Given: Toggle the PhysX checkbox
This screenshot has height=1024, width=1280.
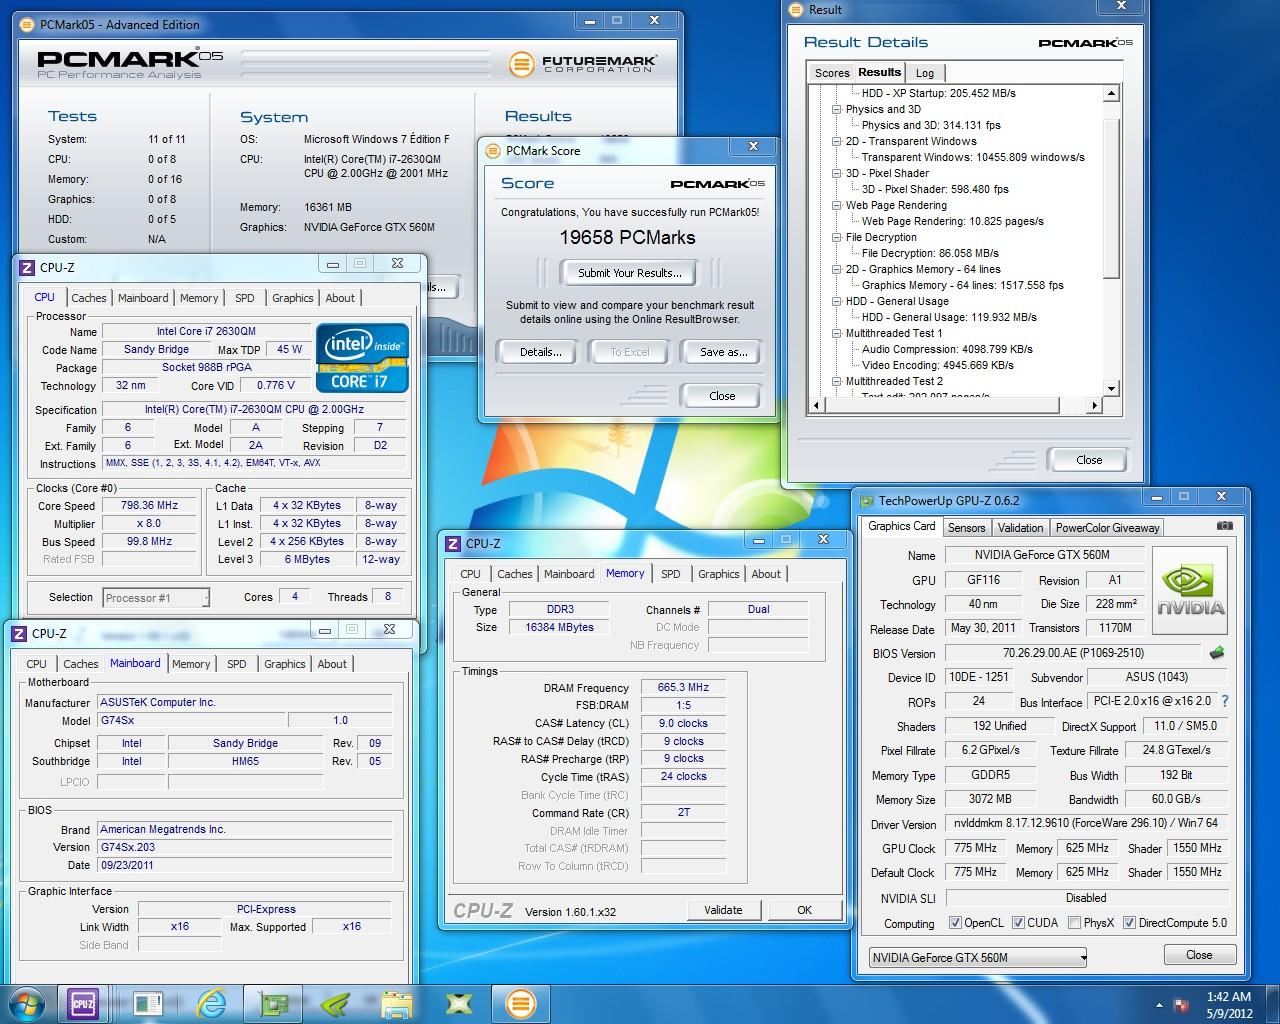Looking at the screenshot, I should pyautogui.click(x=1075, y=923).
